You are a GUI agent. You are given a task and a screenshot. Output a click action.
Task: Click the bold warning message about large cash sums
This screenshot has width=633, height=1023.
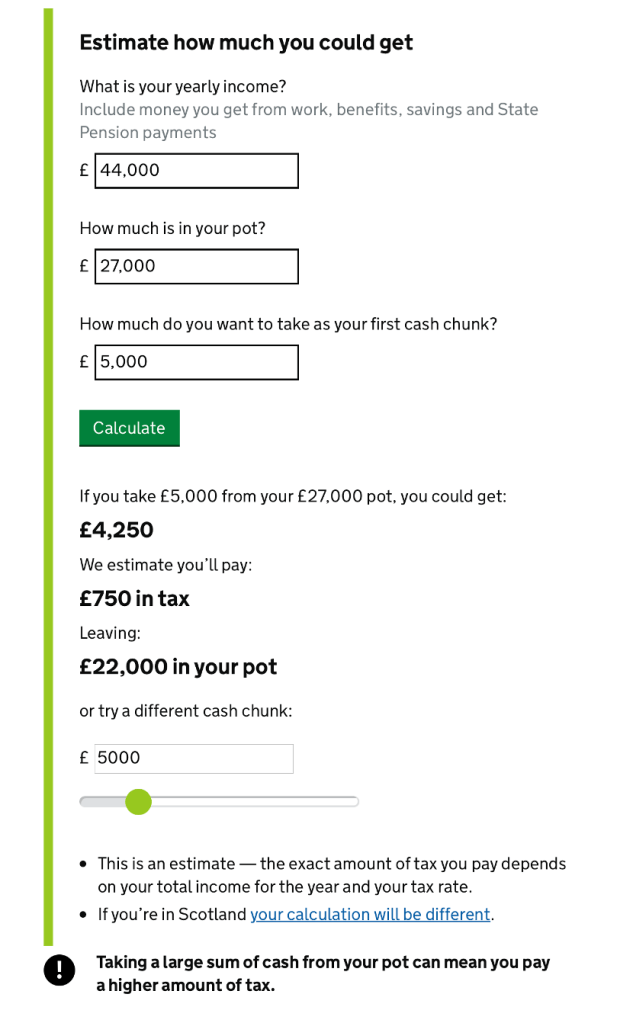(x=320, y=973)
